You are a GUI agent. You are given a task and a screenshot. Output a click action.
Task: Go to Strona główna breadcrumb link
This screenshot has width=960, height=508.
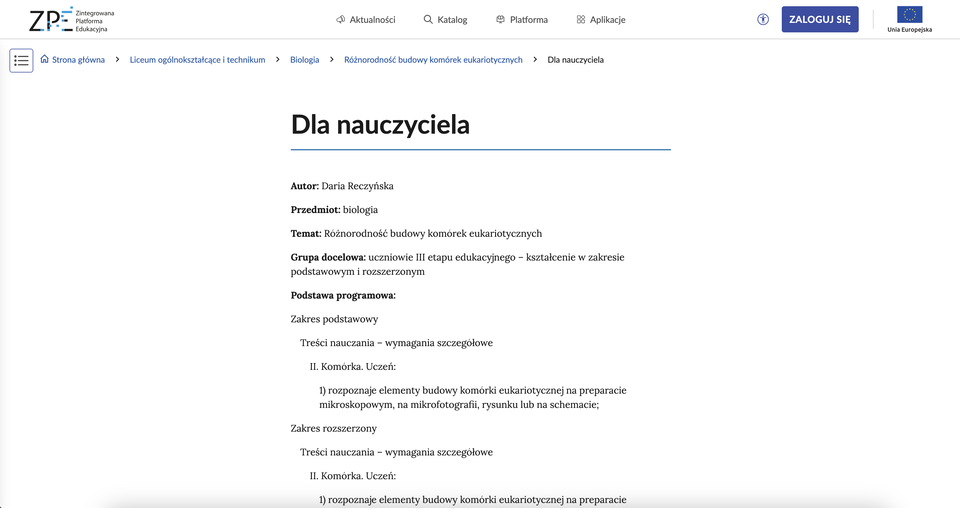(x=78, y=60)
